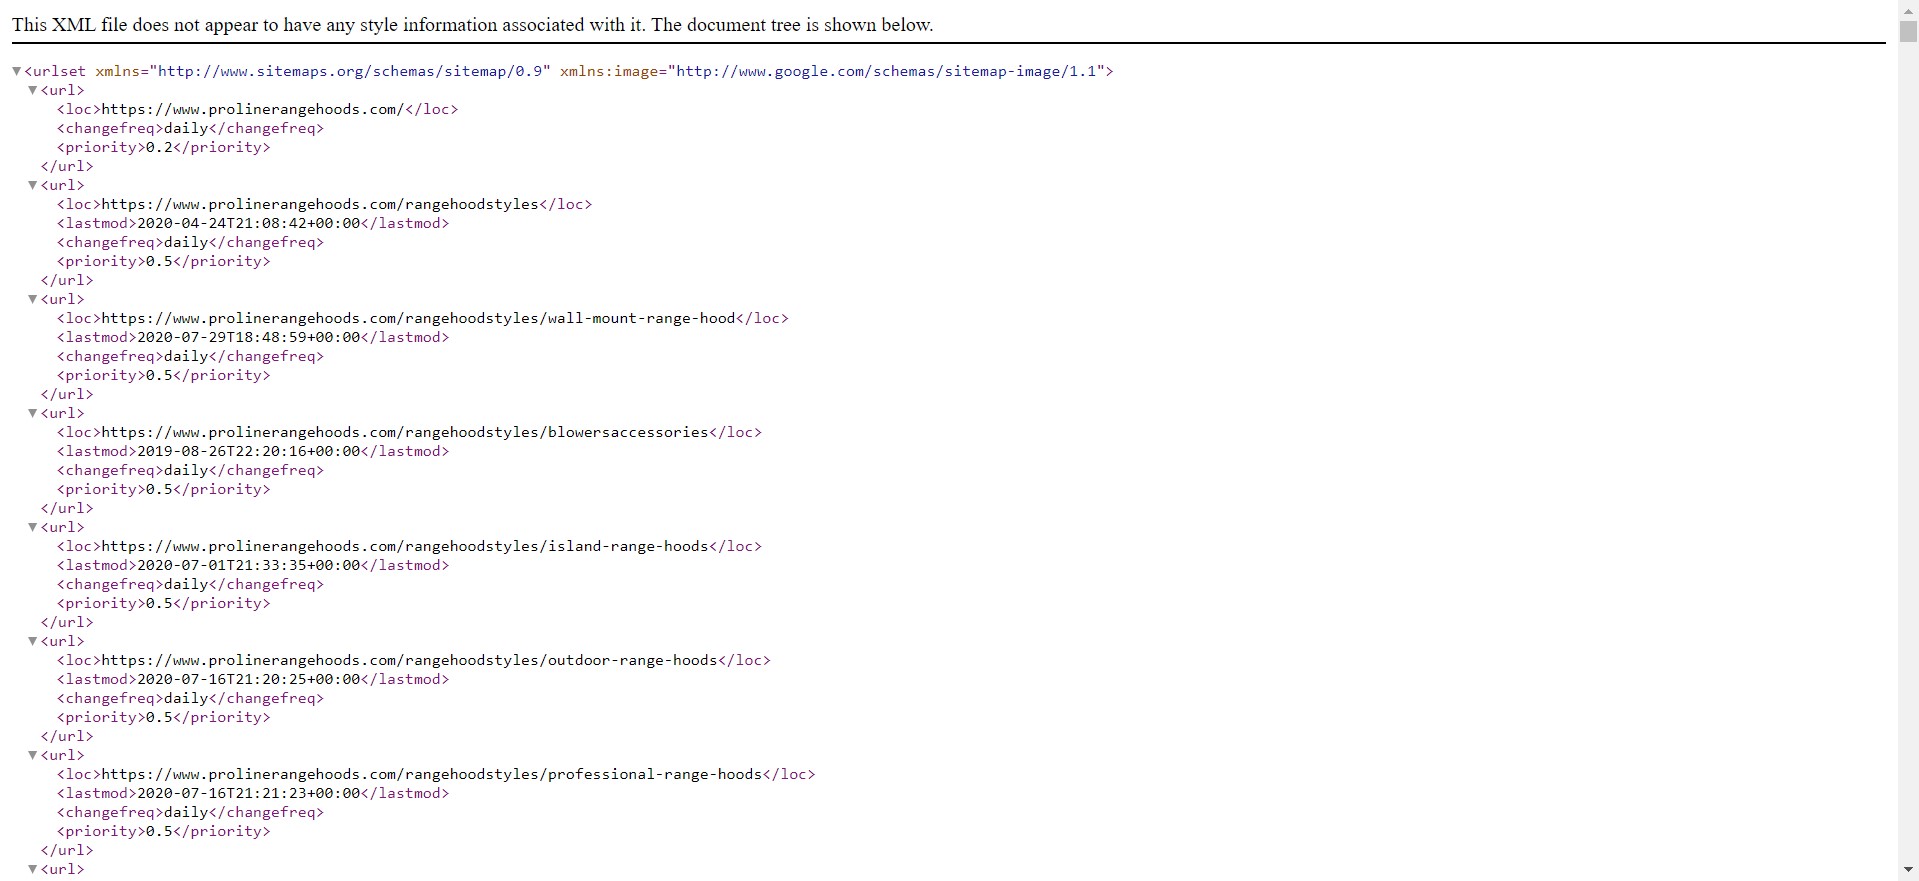Click the lastmod value 2019-08-26T22:20:16+00:00
This screenshot has height=881, width=1919.
(x=248, y=451)
